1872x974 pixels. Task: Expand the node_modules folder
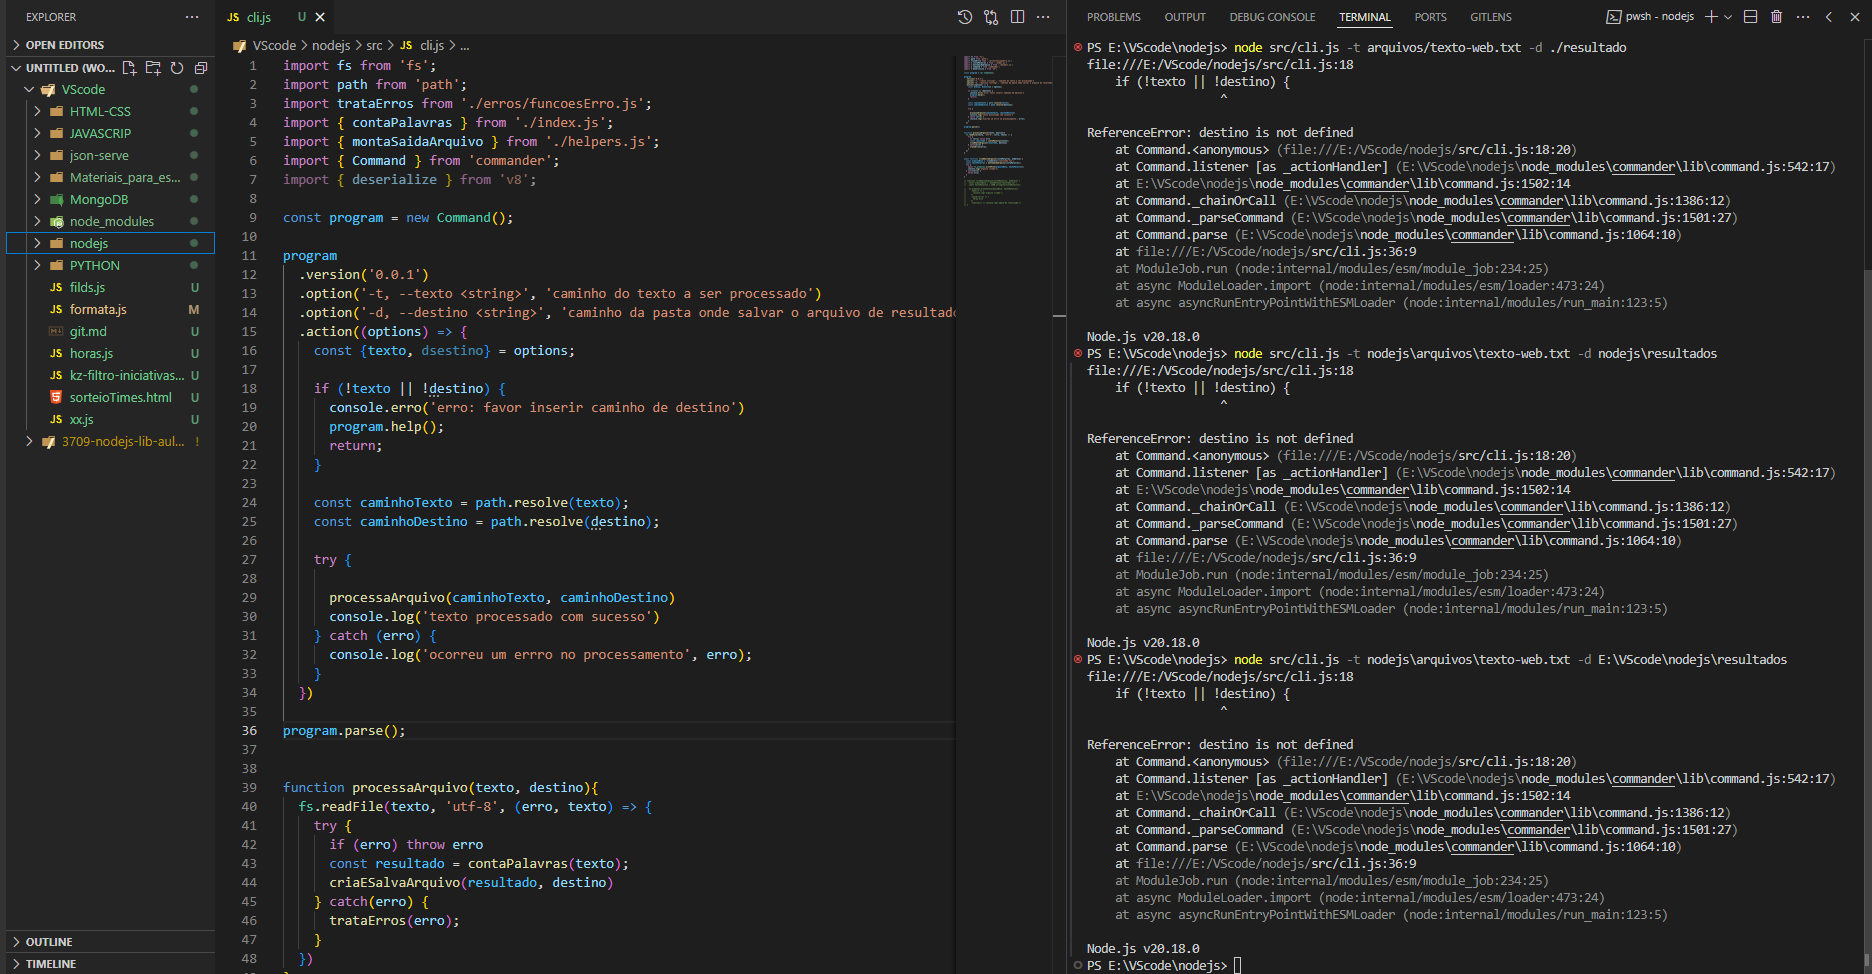(x=110, y=222)
